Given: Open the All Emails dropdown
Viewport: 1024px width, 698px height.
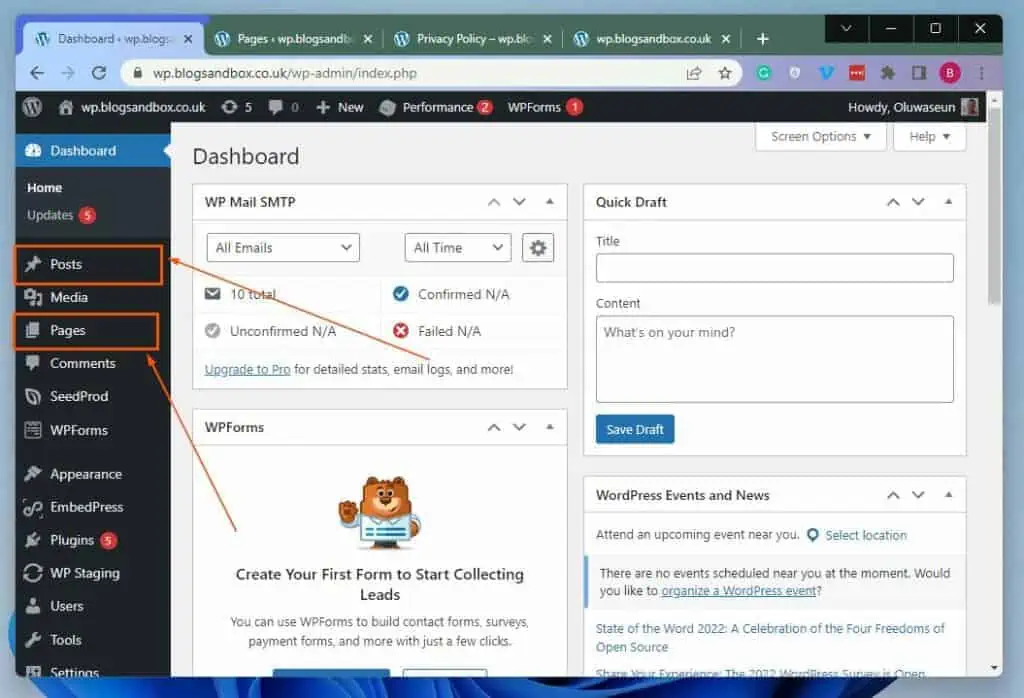Looking at the screenshot, I should click(283, 248).
